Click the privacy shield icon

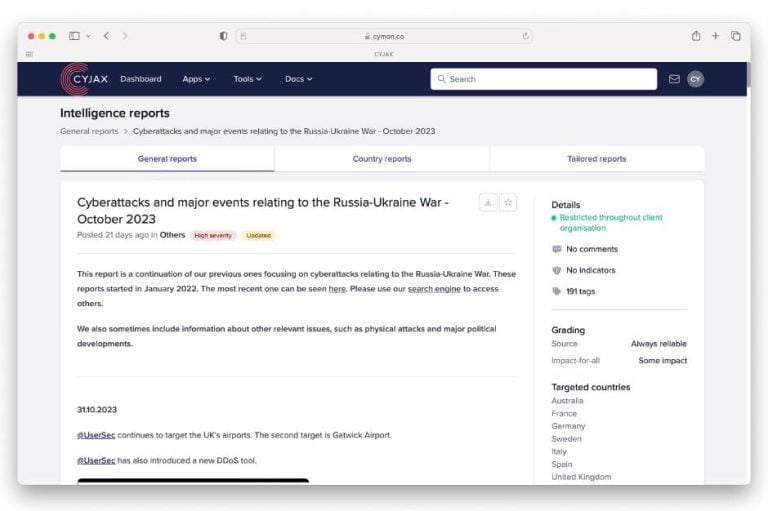pyautogui.click(x=223, y=36)
